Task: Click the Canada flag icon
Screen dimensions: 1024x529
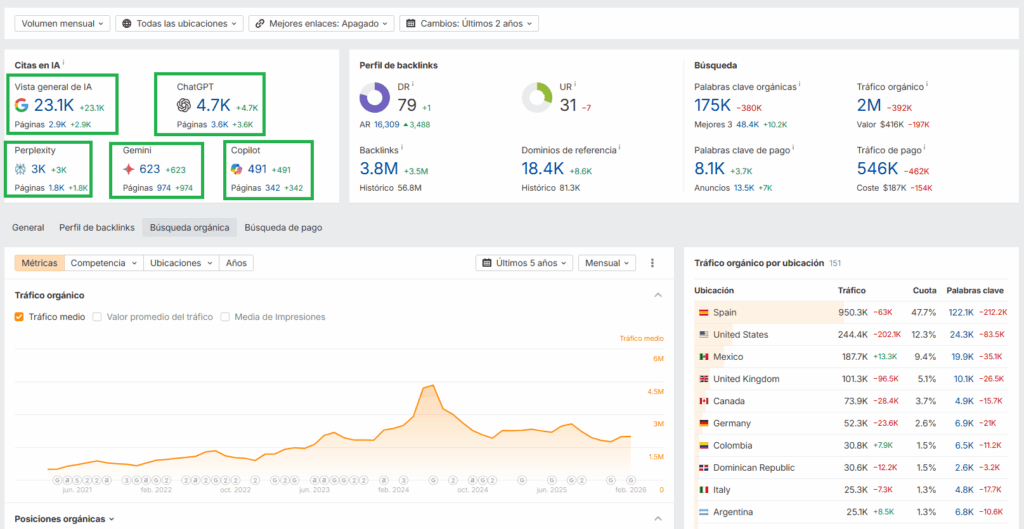Action: (703, 401)
